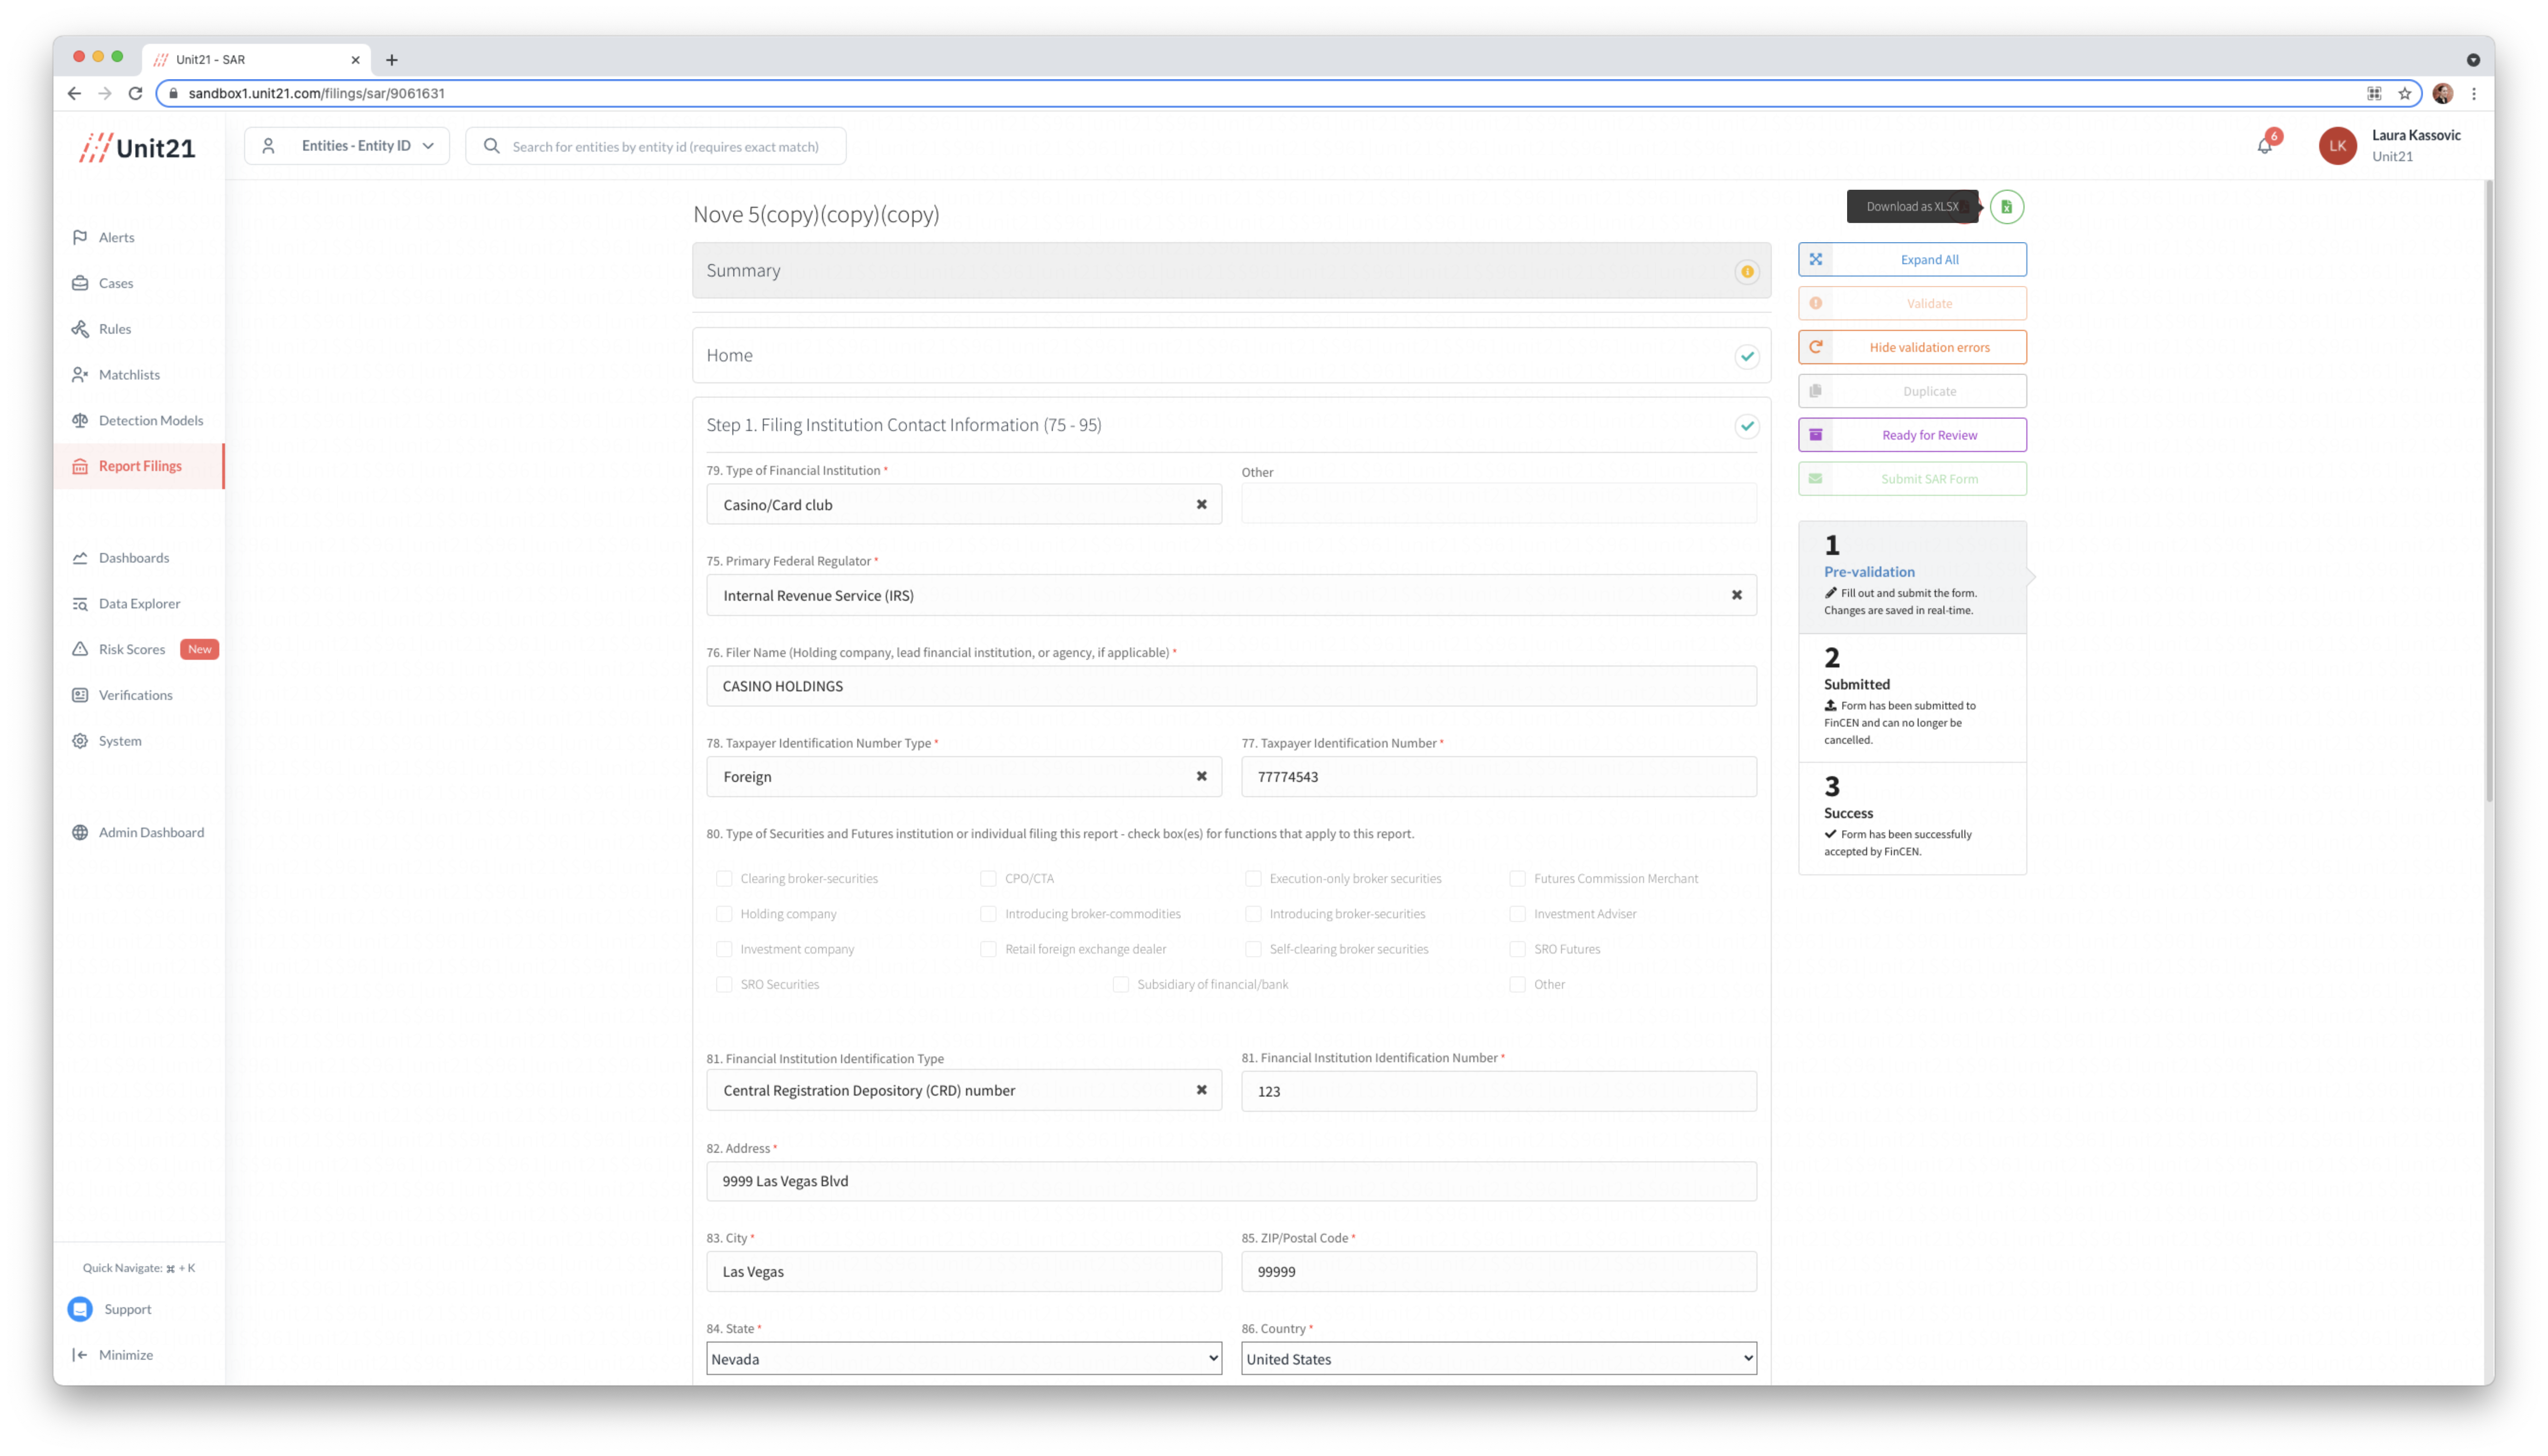The image size is (2548, 1456).
Task: Tick the Investment Adviser checkbox
Action: [x=1517, y=914]
